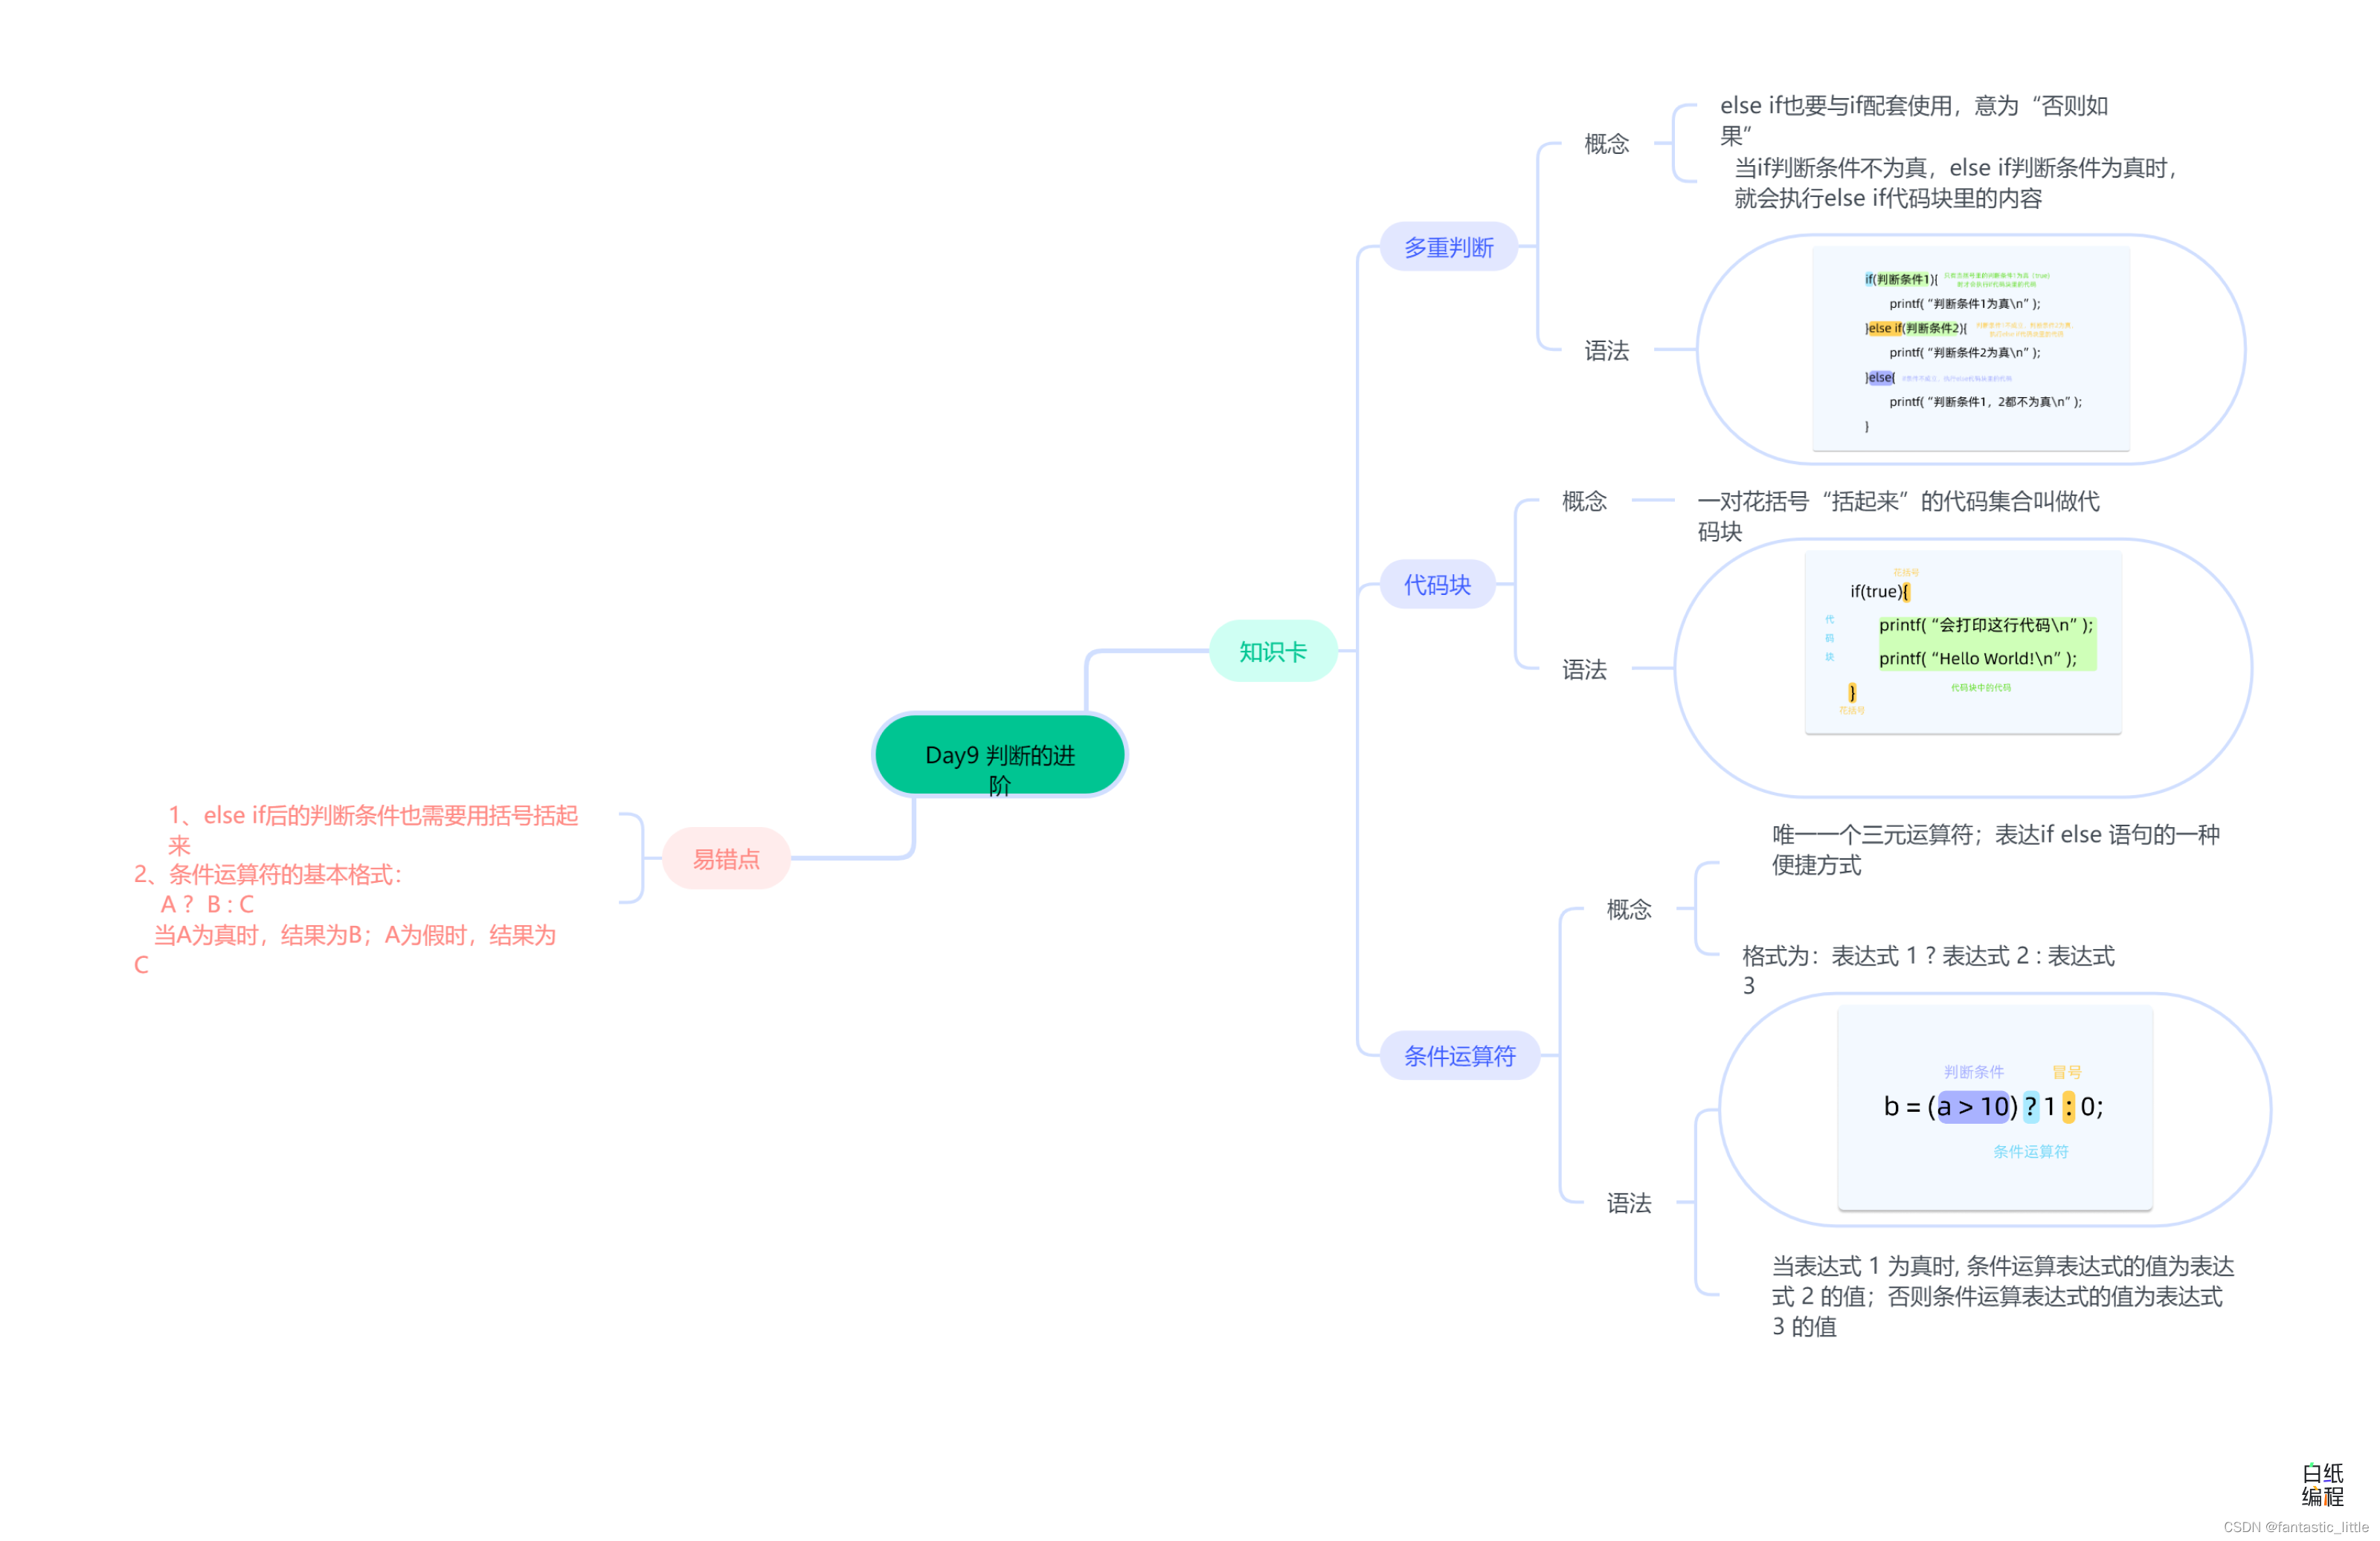Click text "当表达式 1 为真时" explanation
This screenshot has height=1541, width=2380.
pyautogui.click(x=2002, y=1296)
